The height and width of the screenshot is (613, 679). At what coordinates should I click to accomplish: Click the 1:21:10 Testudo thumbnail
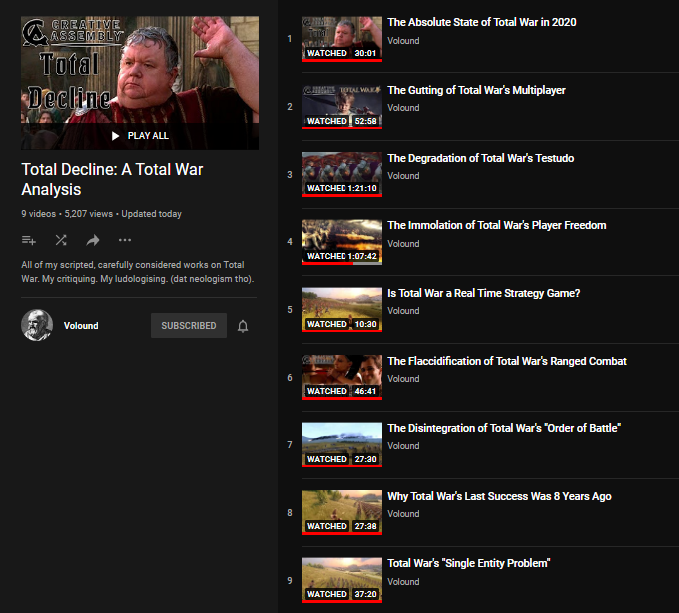pyautogui.click(x=342, y=174)
